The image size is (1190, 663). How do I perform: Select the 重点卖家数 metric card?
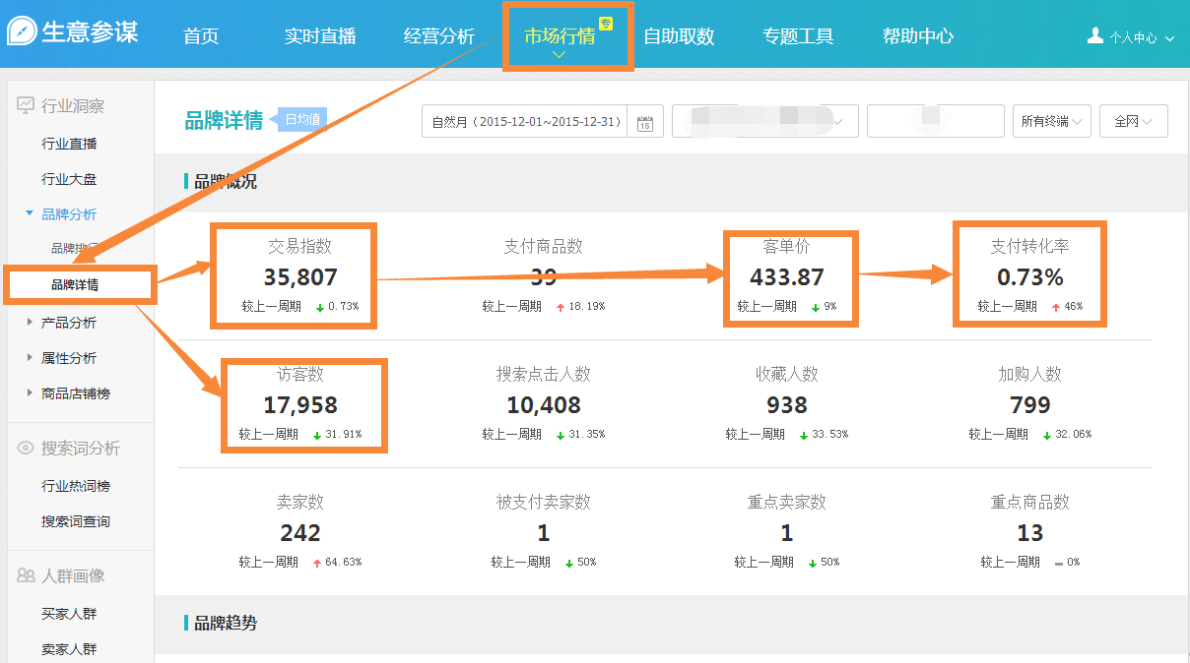click(786, 533)
